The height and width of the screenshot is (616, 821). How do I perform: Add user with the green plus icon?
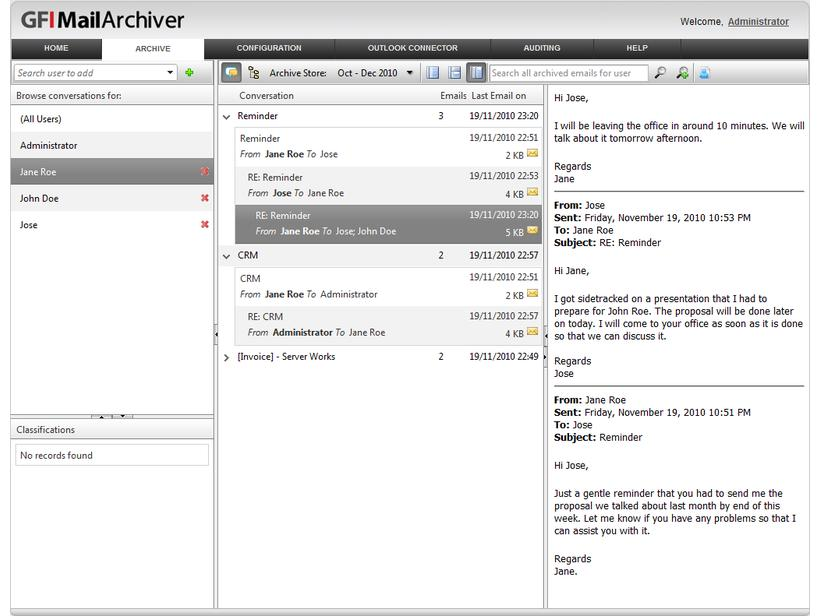click(x=190, y=72)
